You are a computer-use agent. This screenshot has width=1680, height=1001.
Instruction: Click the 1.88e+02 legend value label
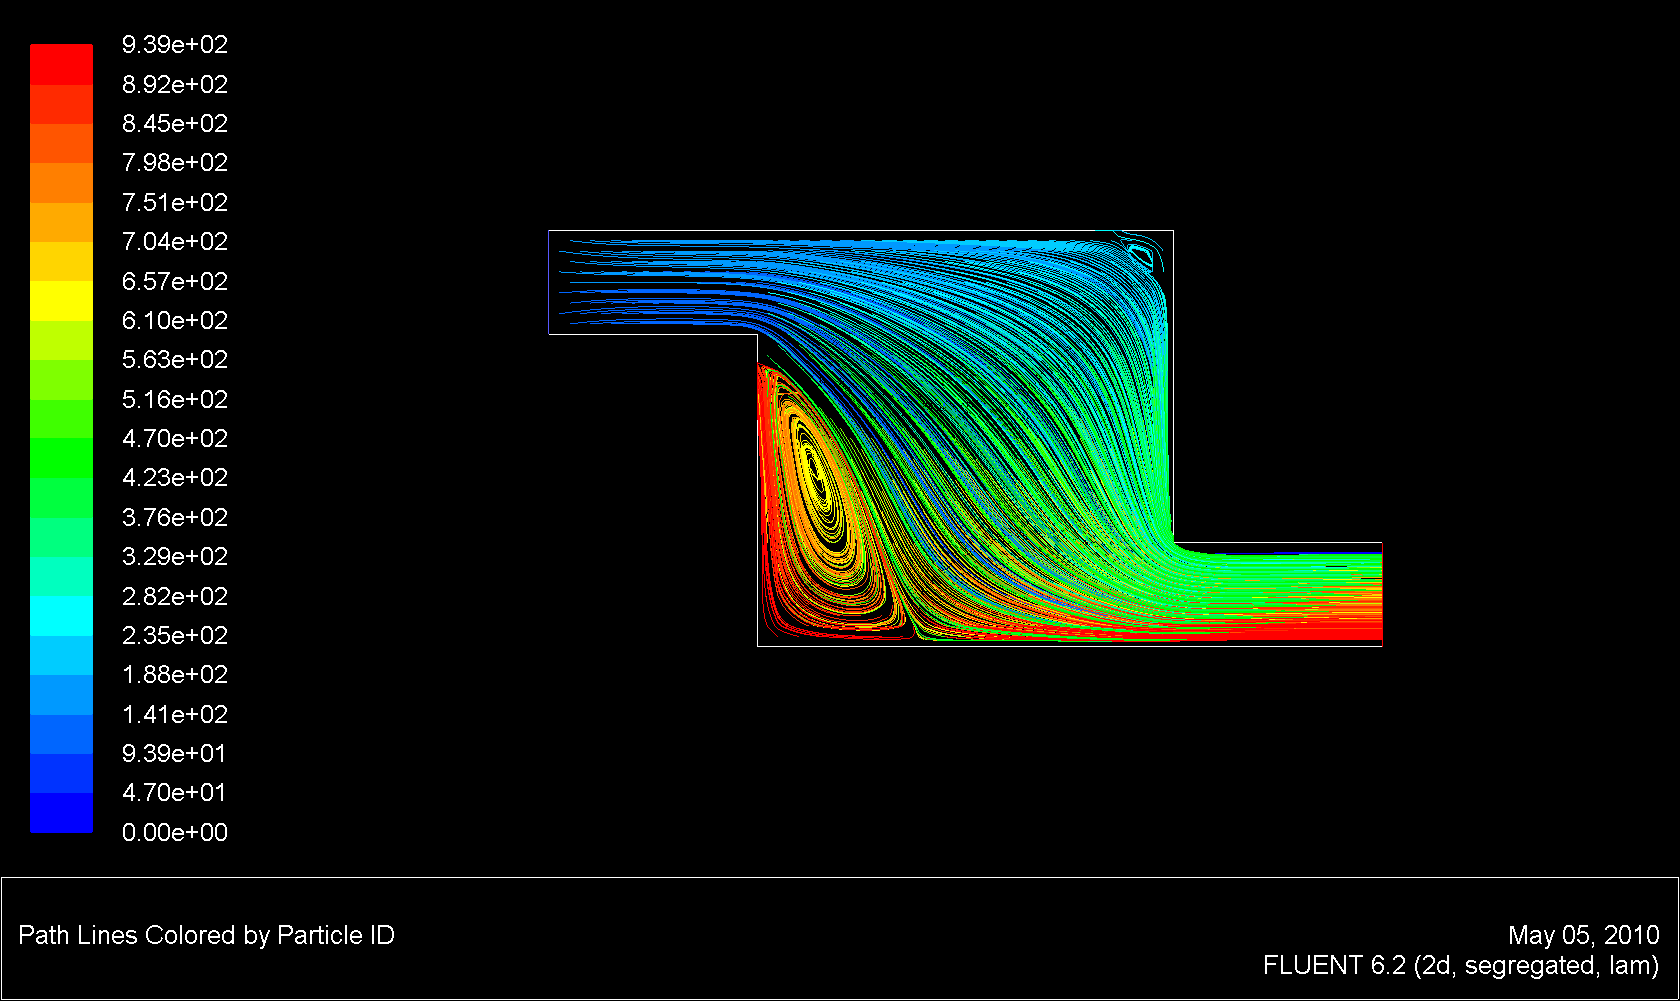175,674
